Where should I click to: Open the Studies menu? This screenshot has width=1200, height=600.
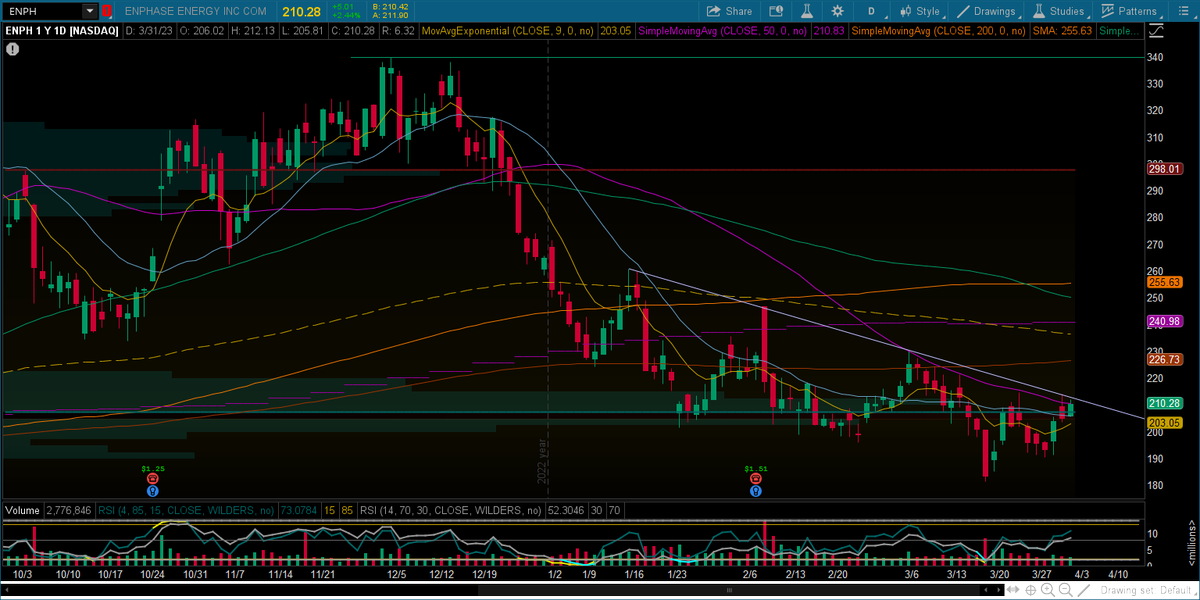tap(1059, 11)
